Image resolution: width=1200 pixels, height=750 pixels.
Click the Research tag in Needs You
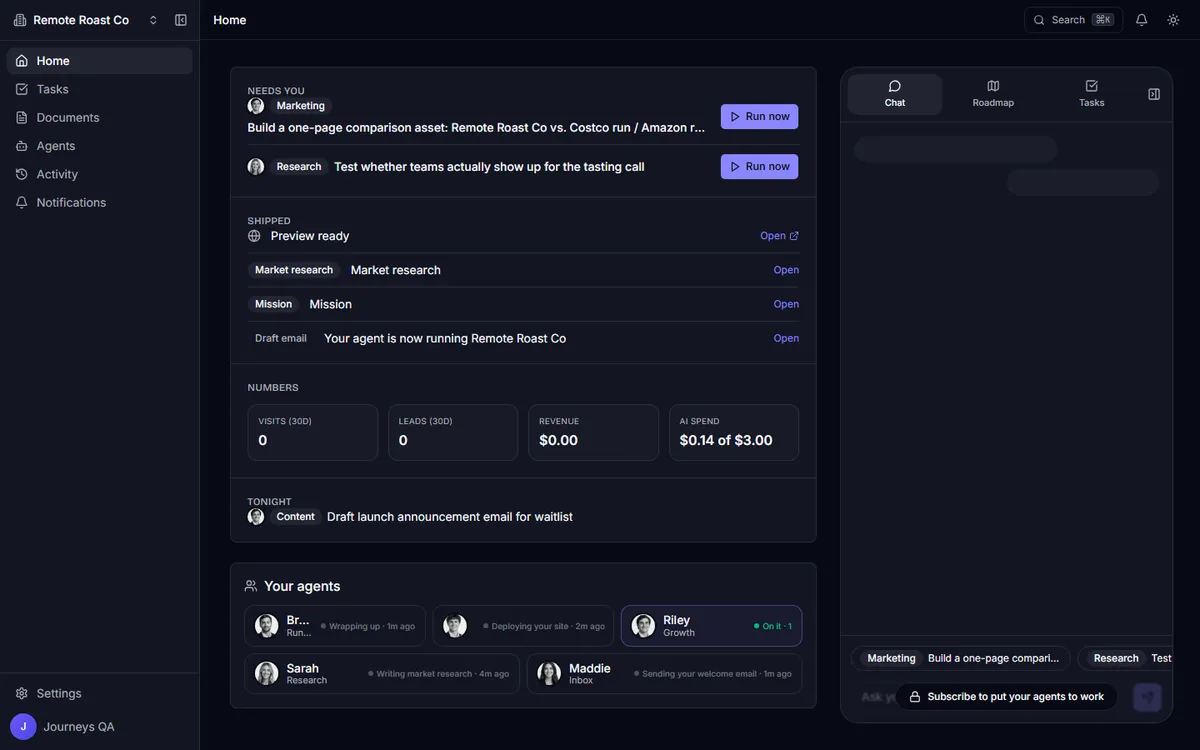[299, 167]
